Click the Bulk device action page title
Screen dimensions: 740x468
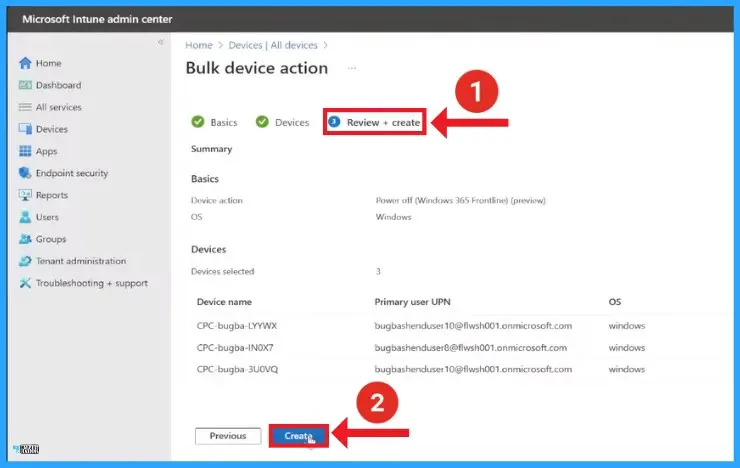(x=257, y=68)
